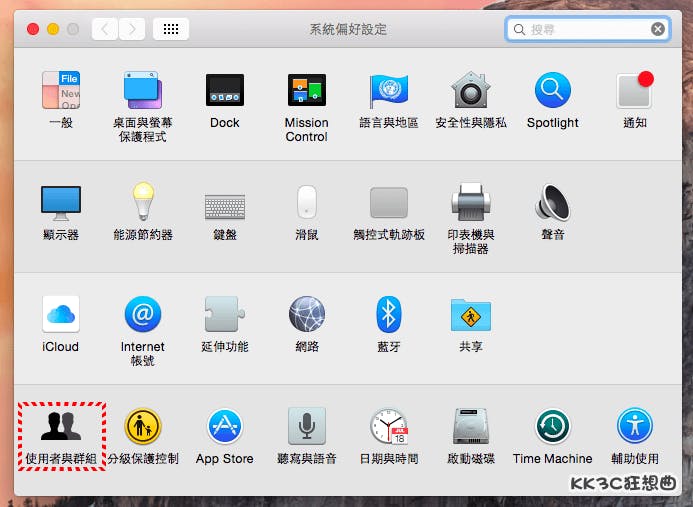The width and height of the screenshot is (693, 507).
Task: Focus the 搜尋 search field
Action: pyautogui.click(x=588, y=29)
